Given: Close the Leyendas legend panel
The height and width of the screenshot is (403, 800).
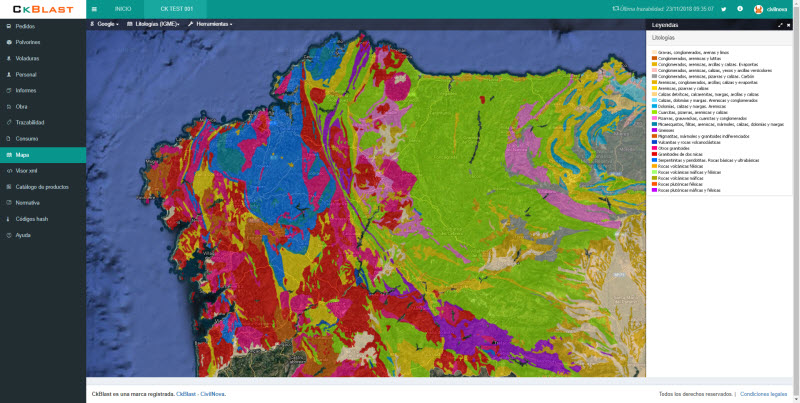Looking at the screenshot, I should [790, 23].
